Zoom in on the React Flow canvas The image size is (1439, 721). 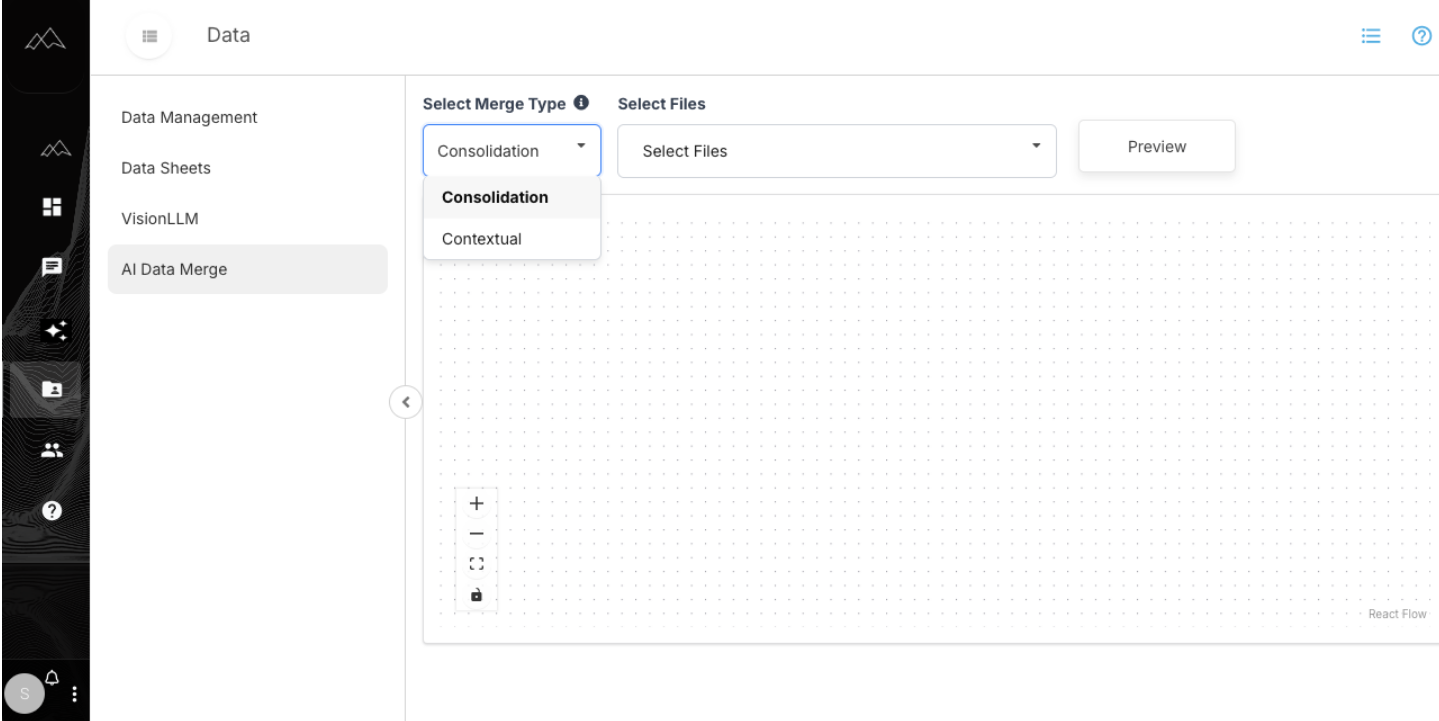477,503
